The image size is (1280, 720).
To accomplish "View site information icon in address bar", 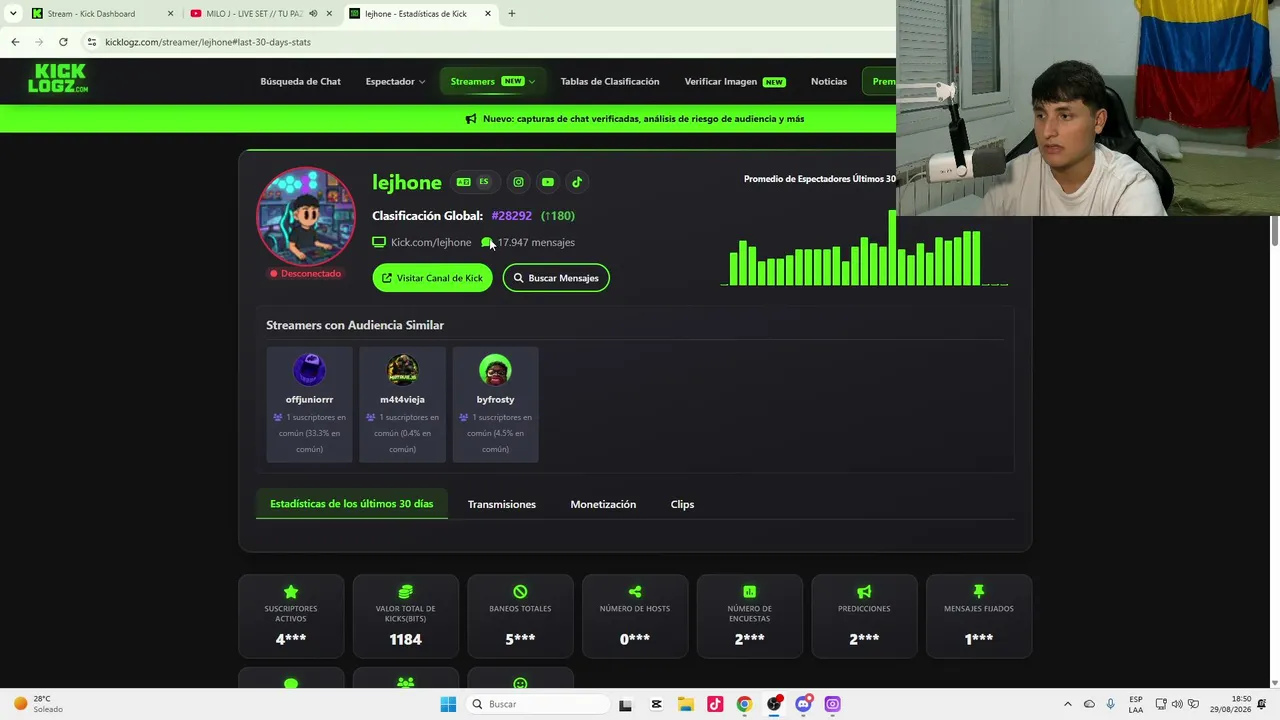I will 92,42.
